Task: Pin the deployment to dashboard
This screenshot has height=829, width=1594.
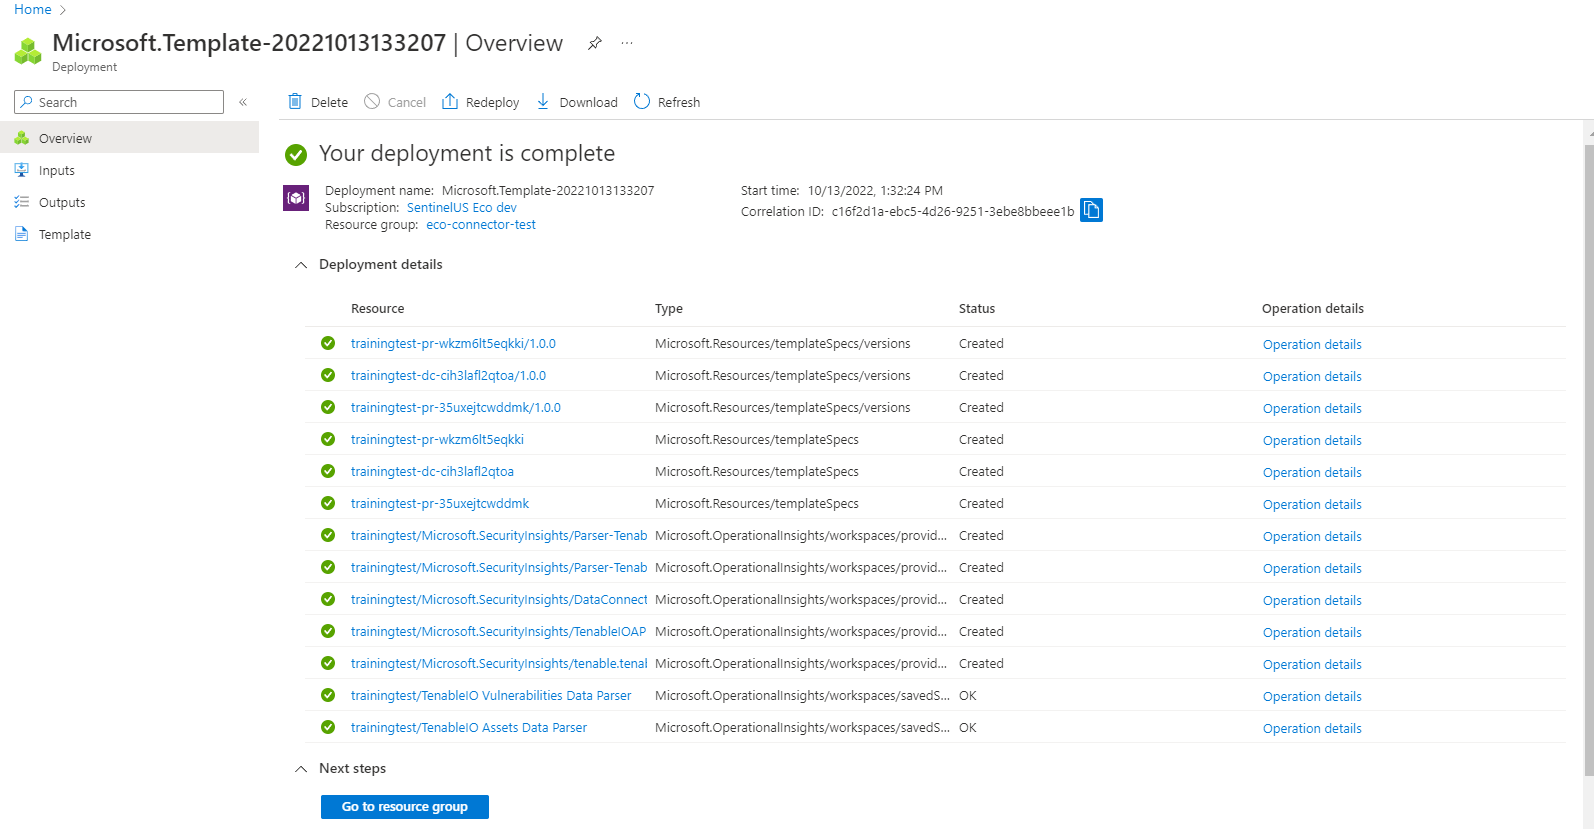Action: point(595,43)
